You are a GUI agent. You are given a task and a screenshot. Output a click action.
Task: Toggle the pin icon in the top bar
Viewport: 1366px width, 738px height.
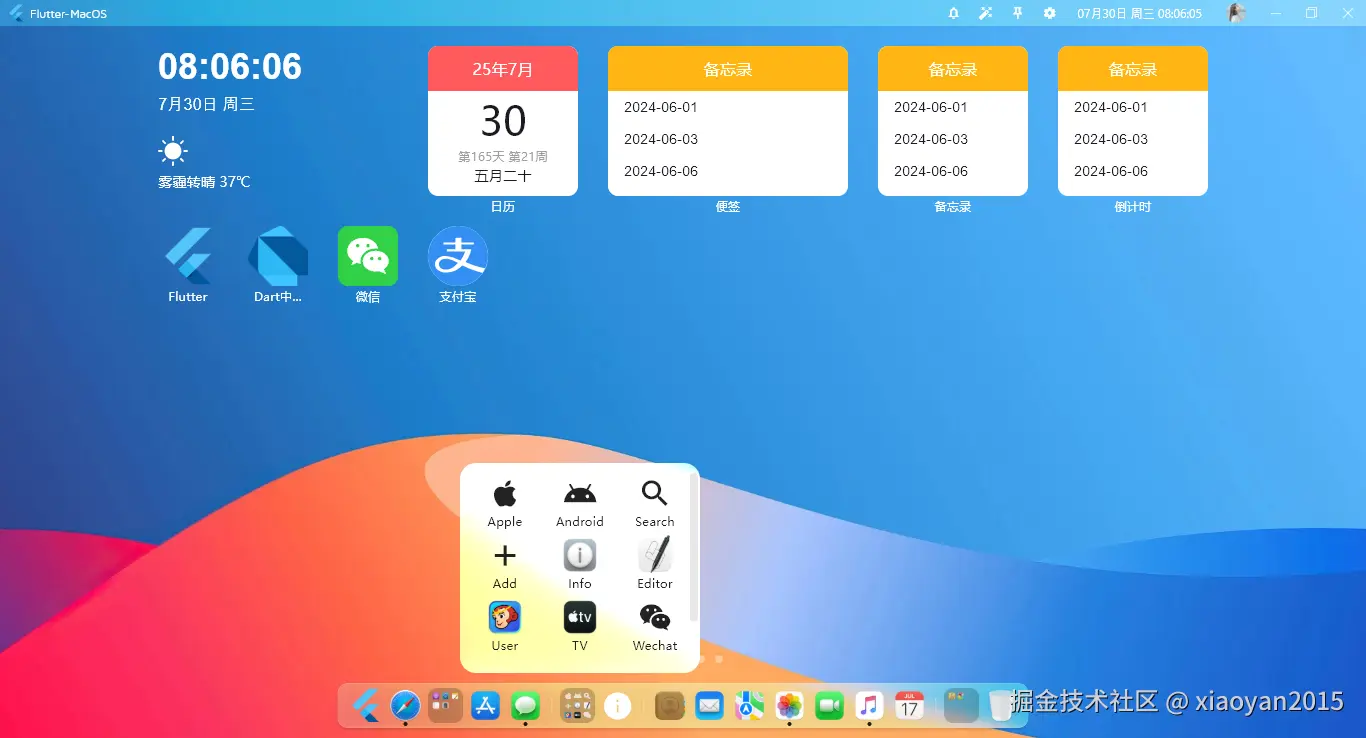pyautogui.click(x=1018, y=13)
